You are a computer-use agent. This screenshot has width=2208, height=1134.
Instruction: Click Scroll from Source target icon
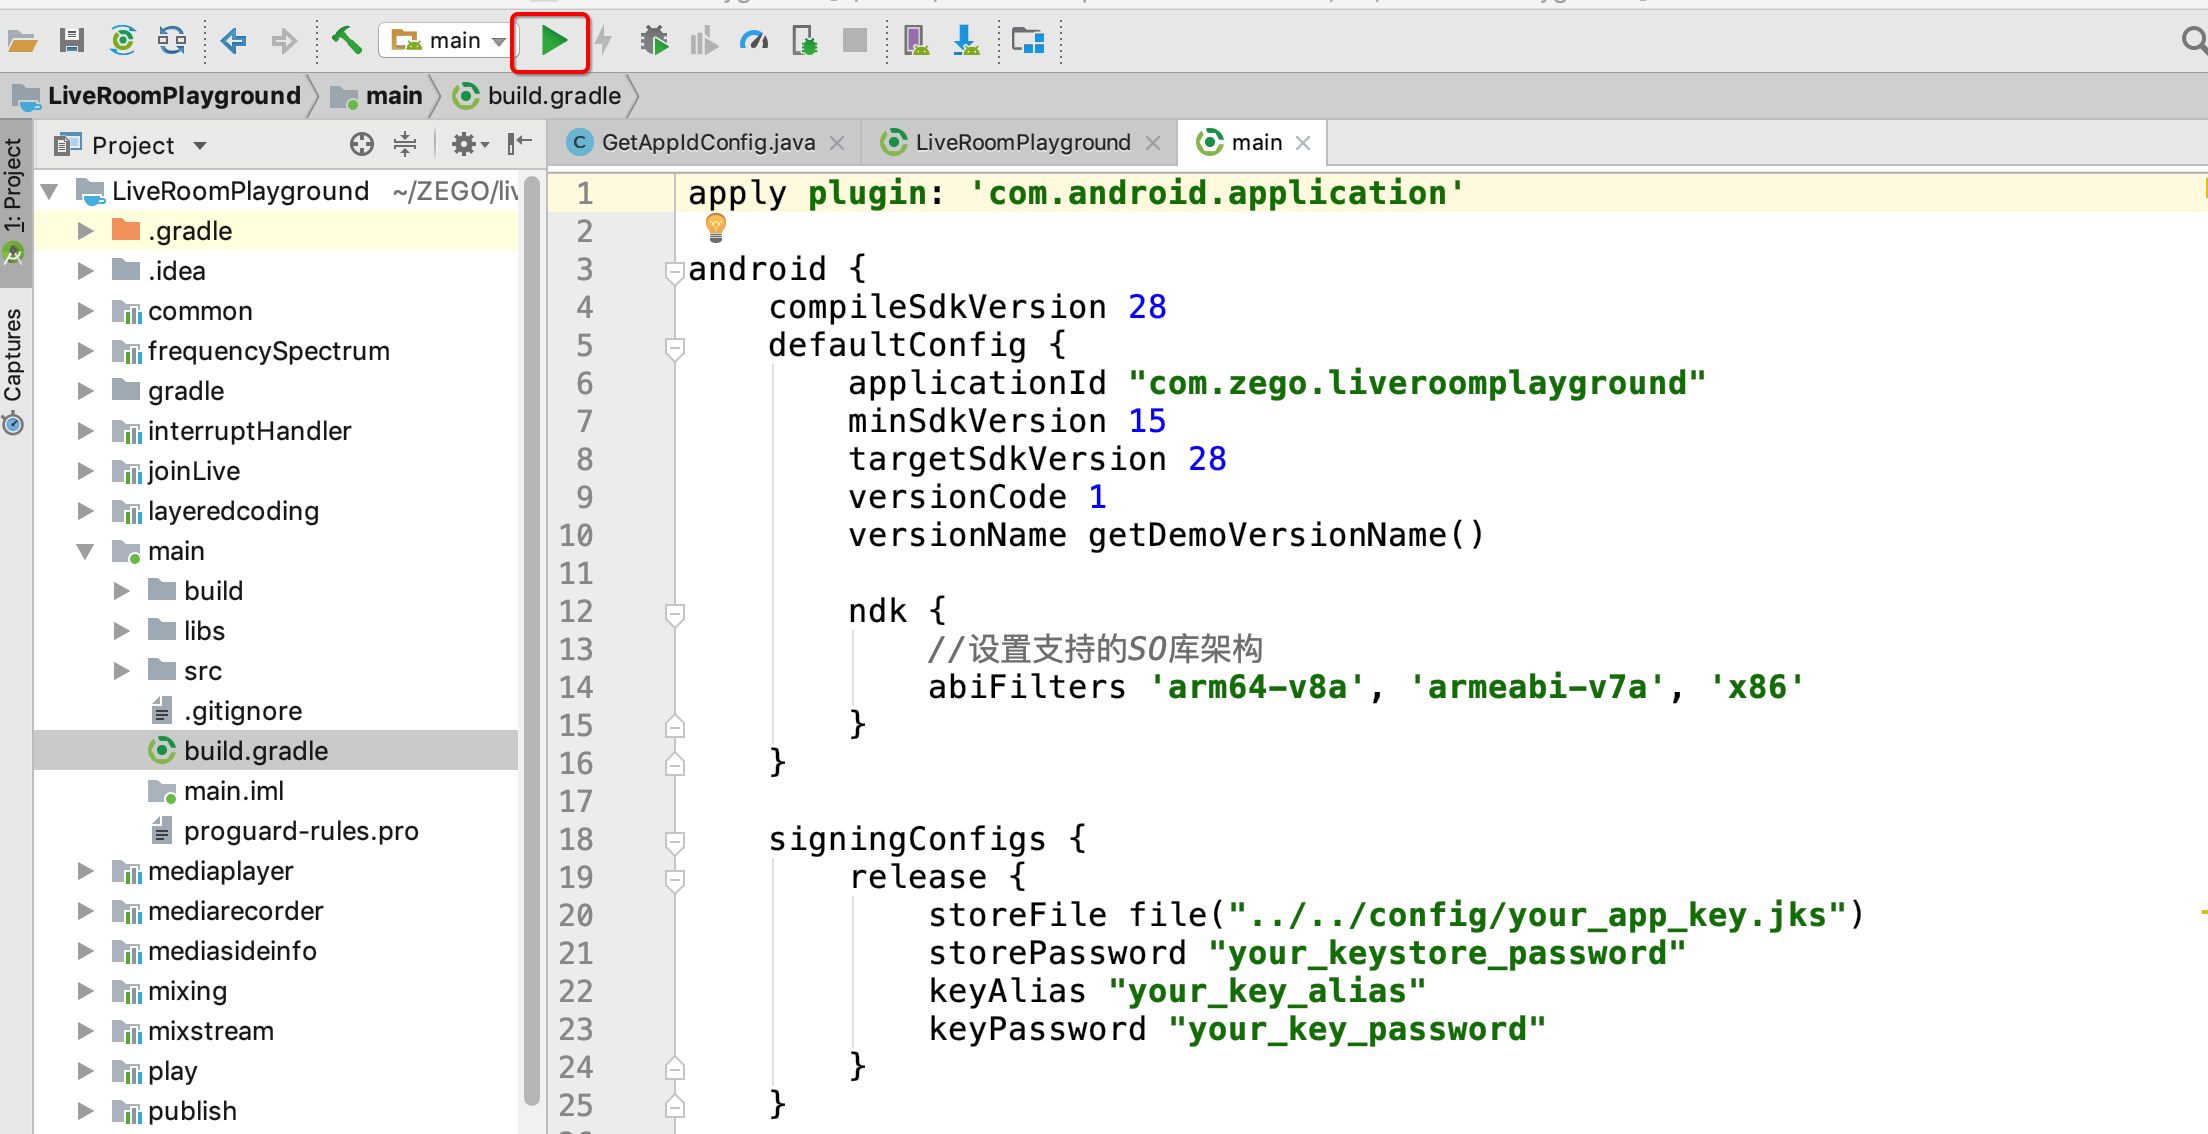362,145
